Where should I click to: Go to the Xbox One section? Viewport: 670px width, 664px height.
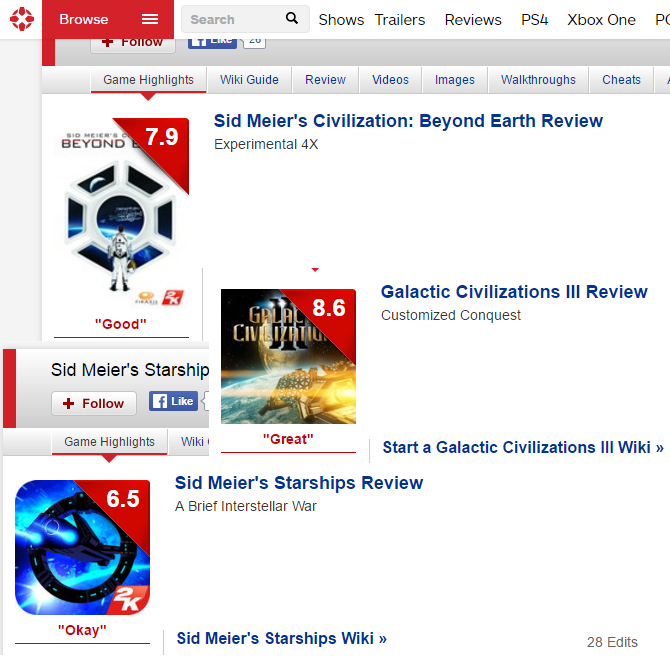[601, 19]
